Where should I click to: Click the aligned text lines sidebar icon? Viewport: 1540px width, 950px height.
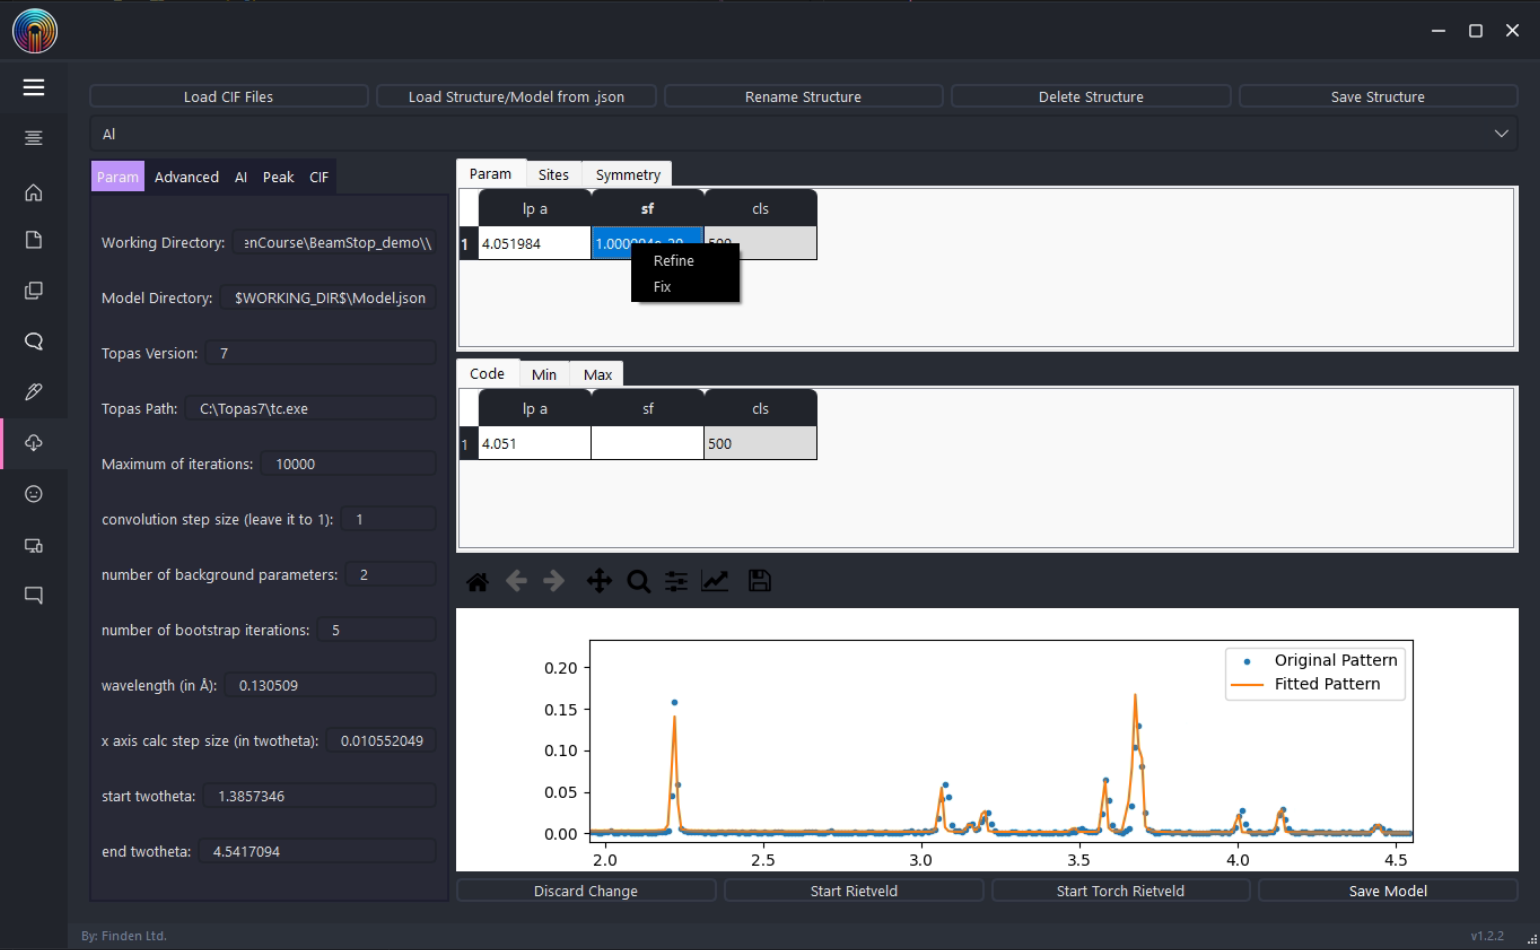coord(33,138)
